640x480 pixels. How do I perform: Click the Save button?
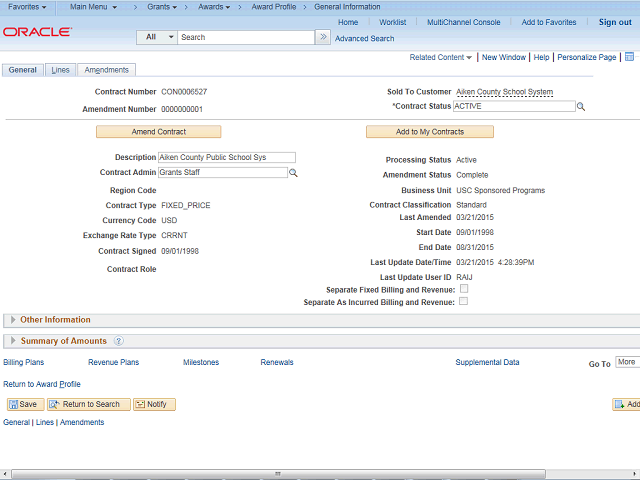click(x=25, y=404)
